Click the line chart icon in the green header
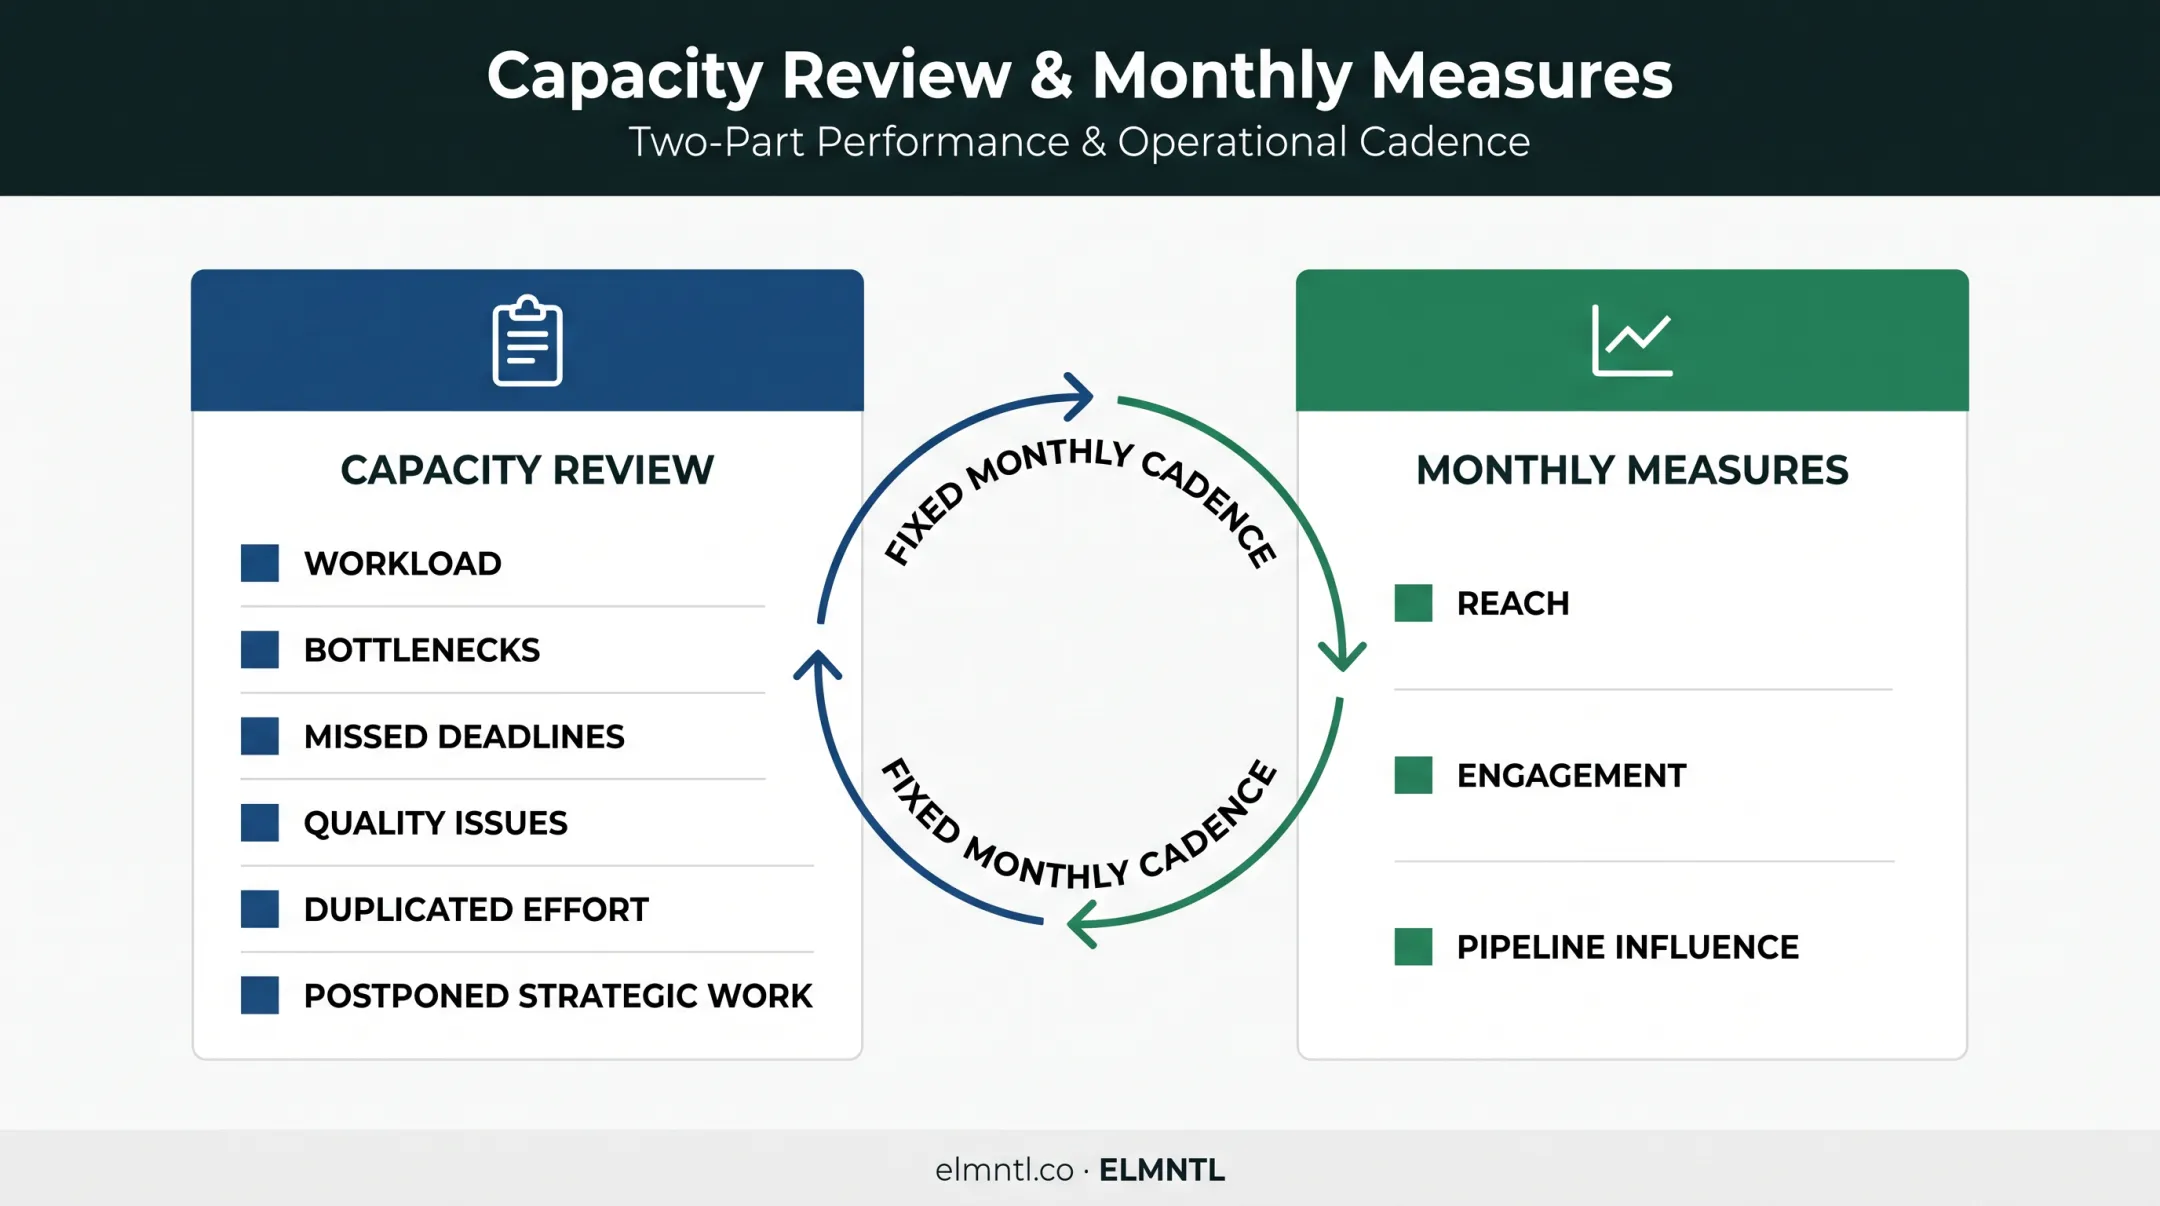The image size is (2160, 1206). pos(1632,340)
